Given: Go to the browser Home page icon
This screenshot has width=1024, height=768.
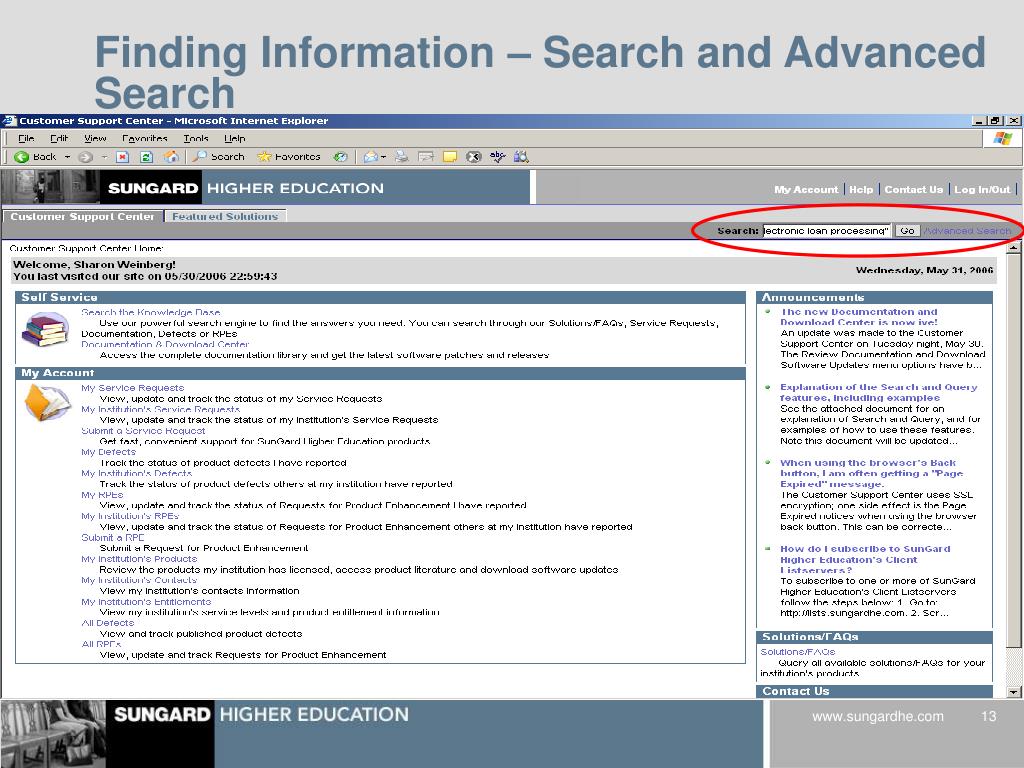Looking at the screenshot, I should pyautogui.click(x=171, y=157).
